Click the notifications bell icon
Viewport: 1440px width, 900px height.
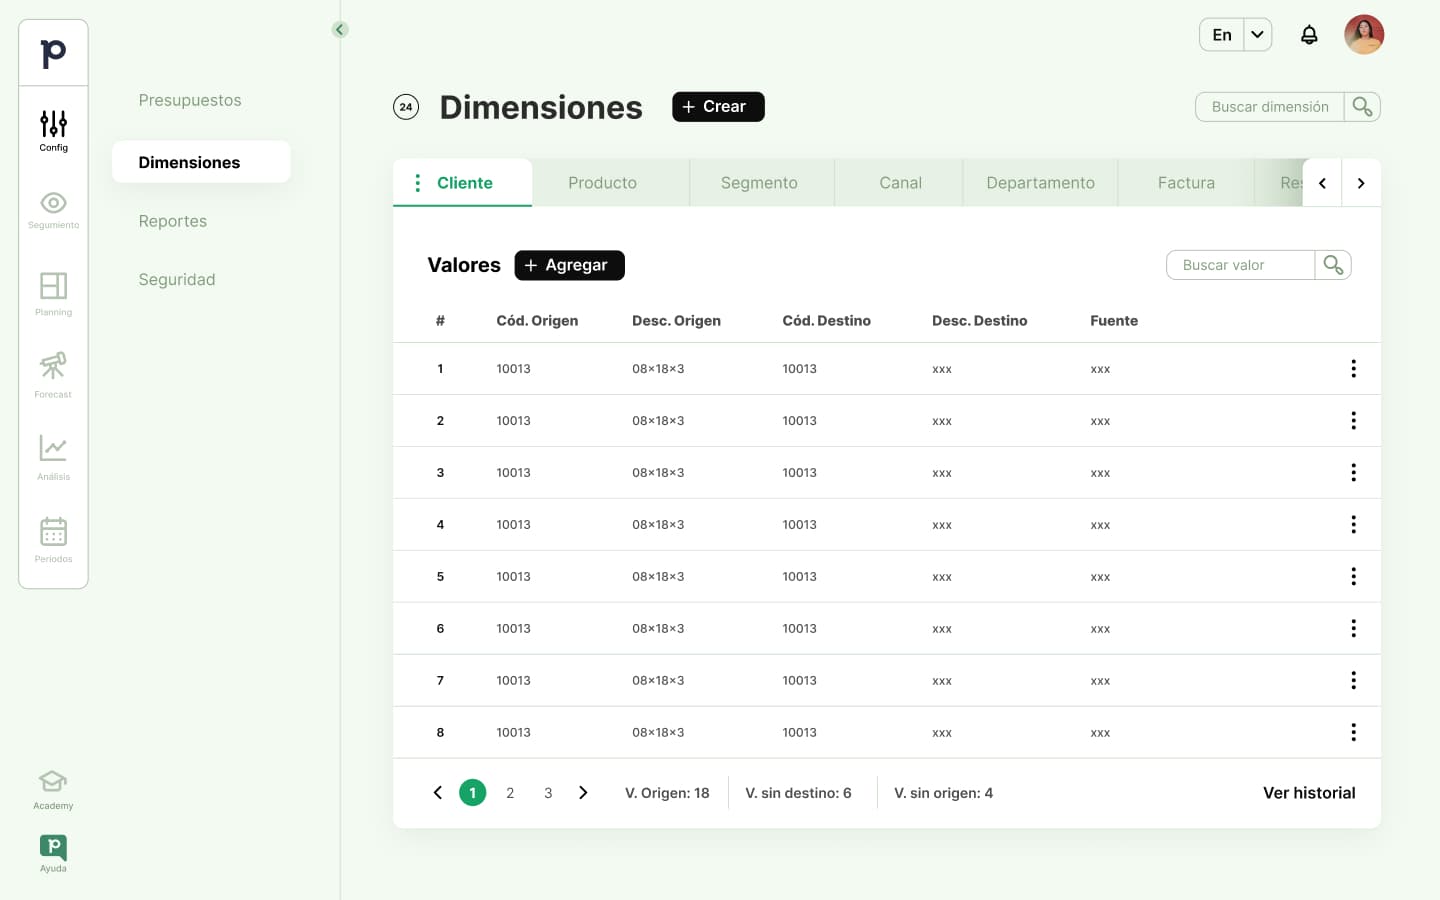click(x=1308, y=35)
